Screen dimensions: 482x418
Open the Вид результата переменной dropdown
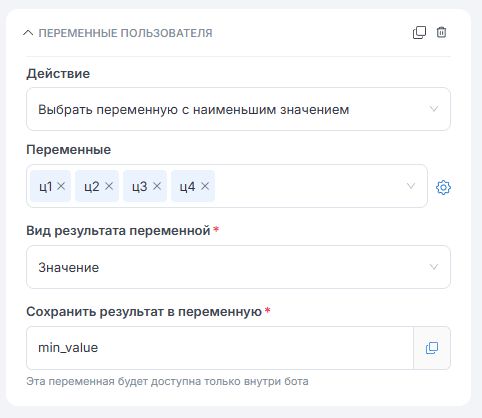238,267
